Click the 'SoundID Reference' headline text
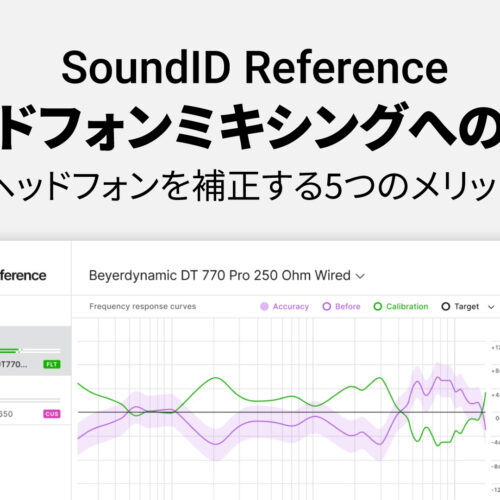Image resolution: width=500 pixels, height=500 pixels. (255, 68)
